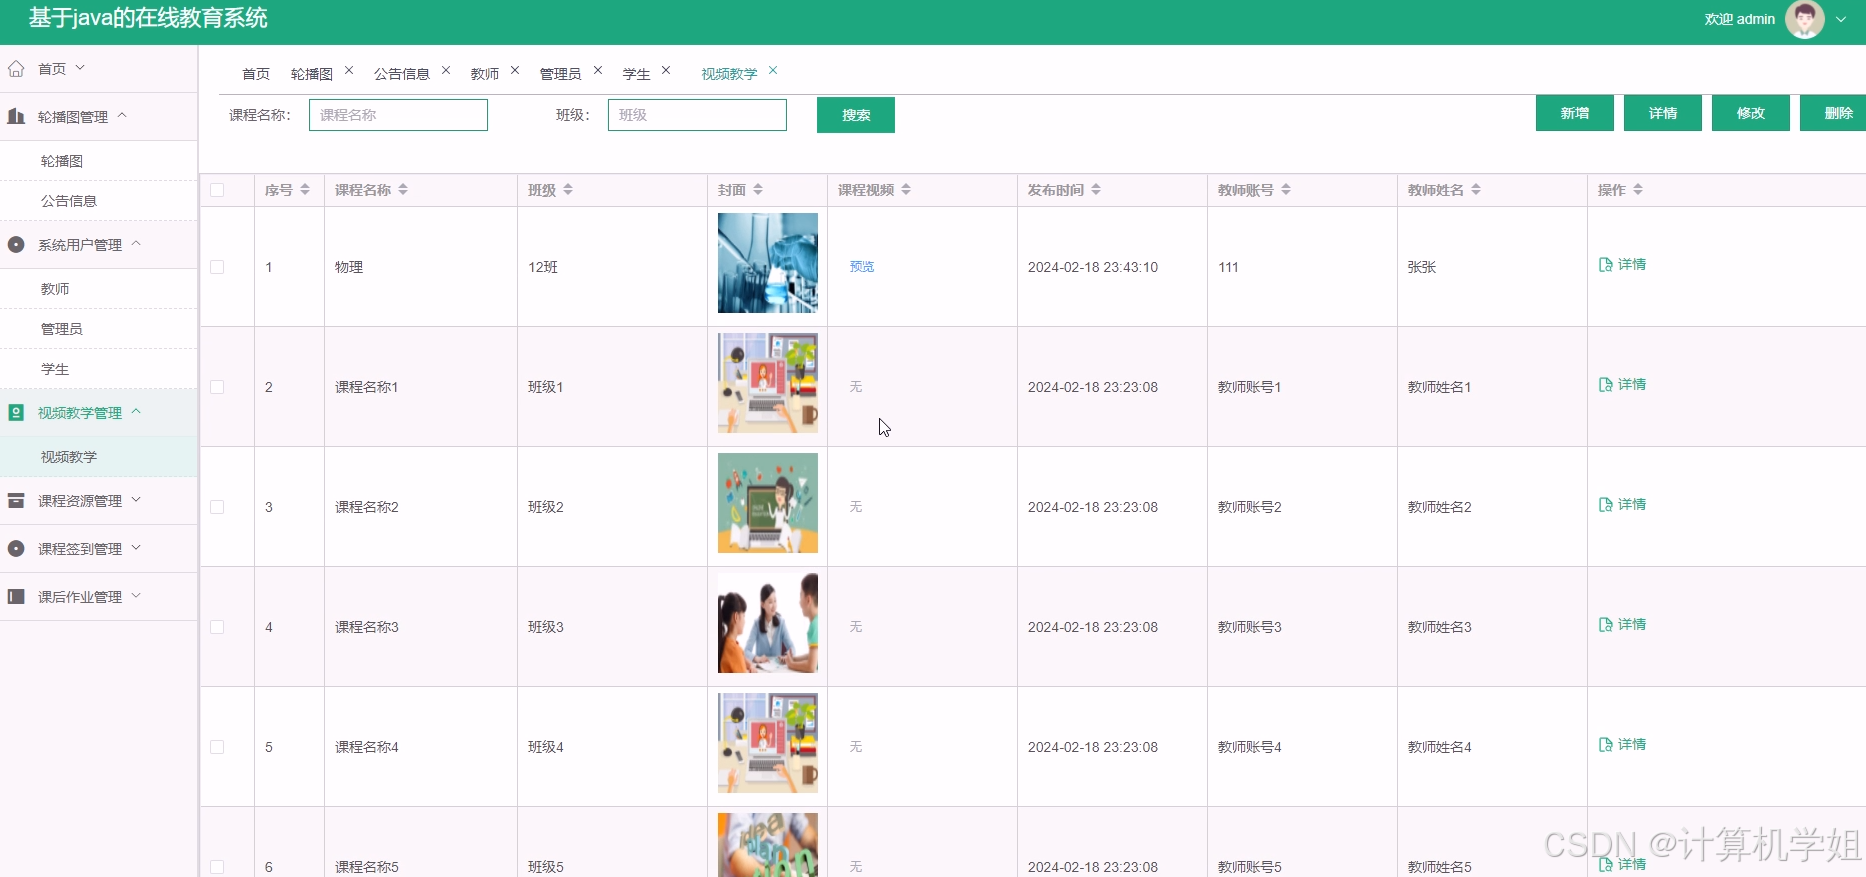Image resolution: width=1866 pixels, height=877 pixels.
Task: Collapse the 视频教学管理 menu chevron
Action: [x=136, y=411]
